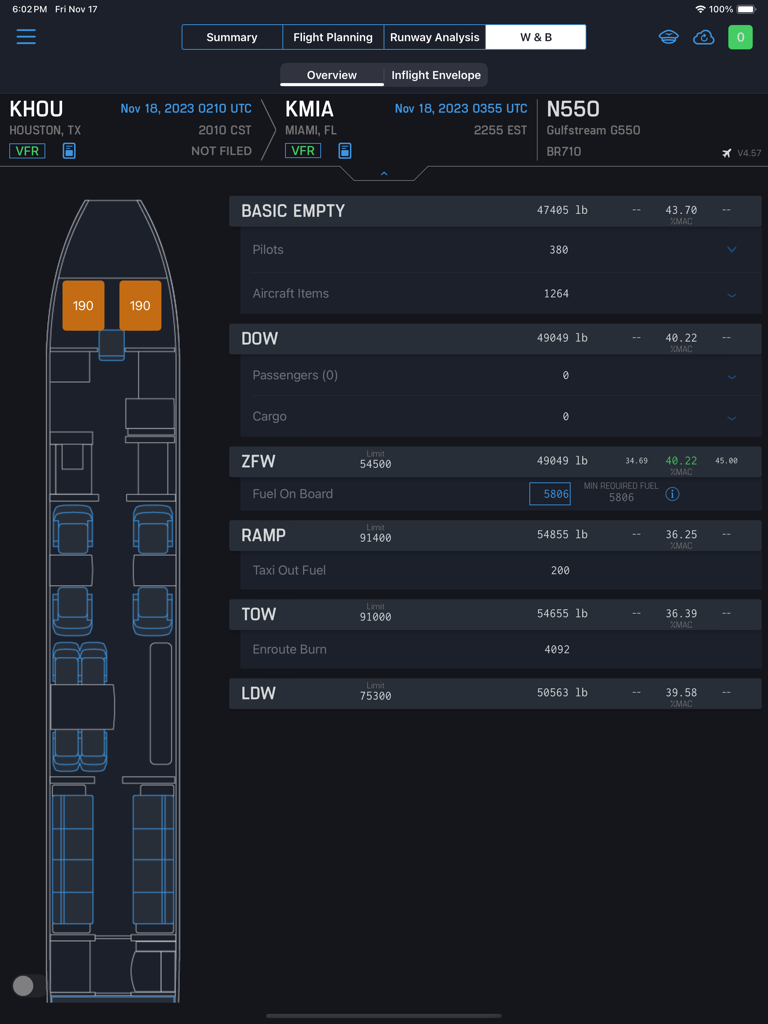Expand the Pilots row
Viewport: 768px width, 1024px height.
click(731, 249)
